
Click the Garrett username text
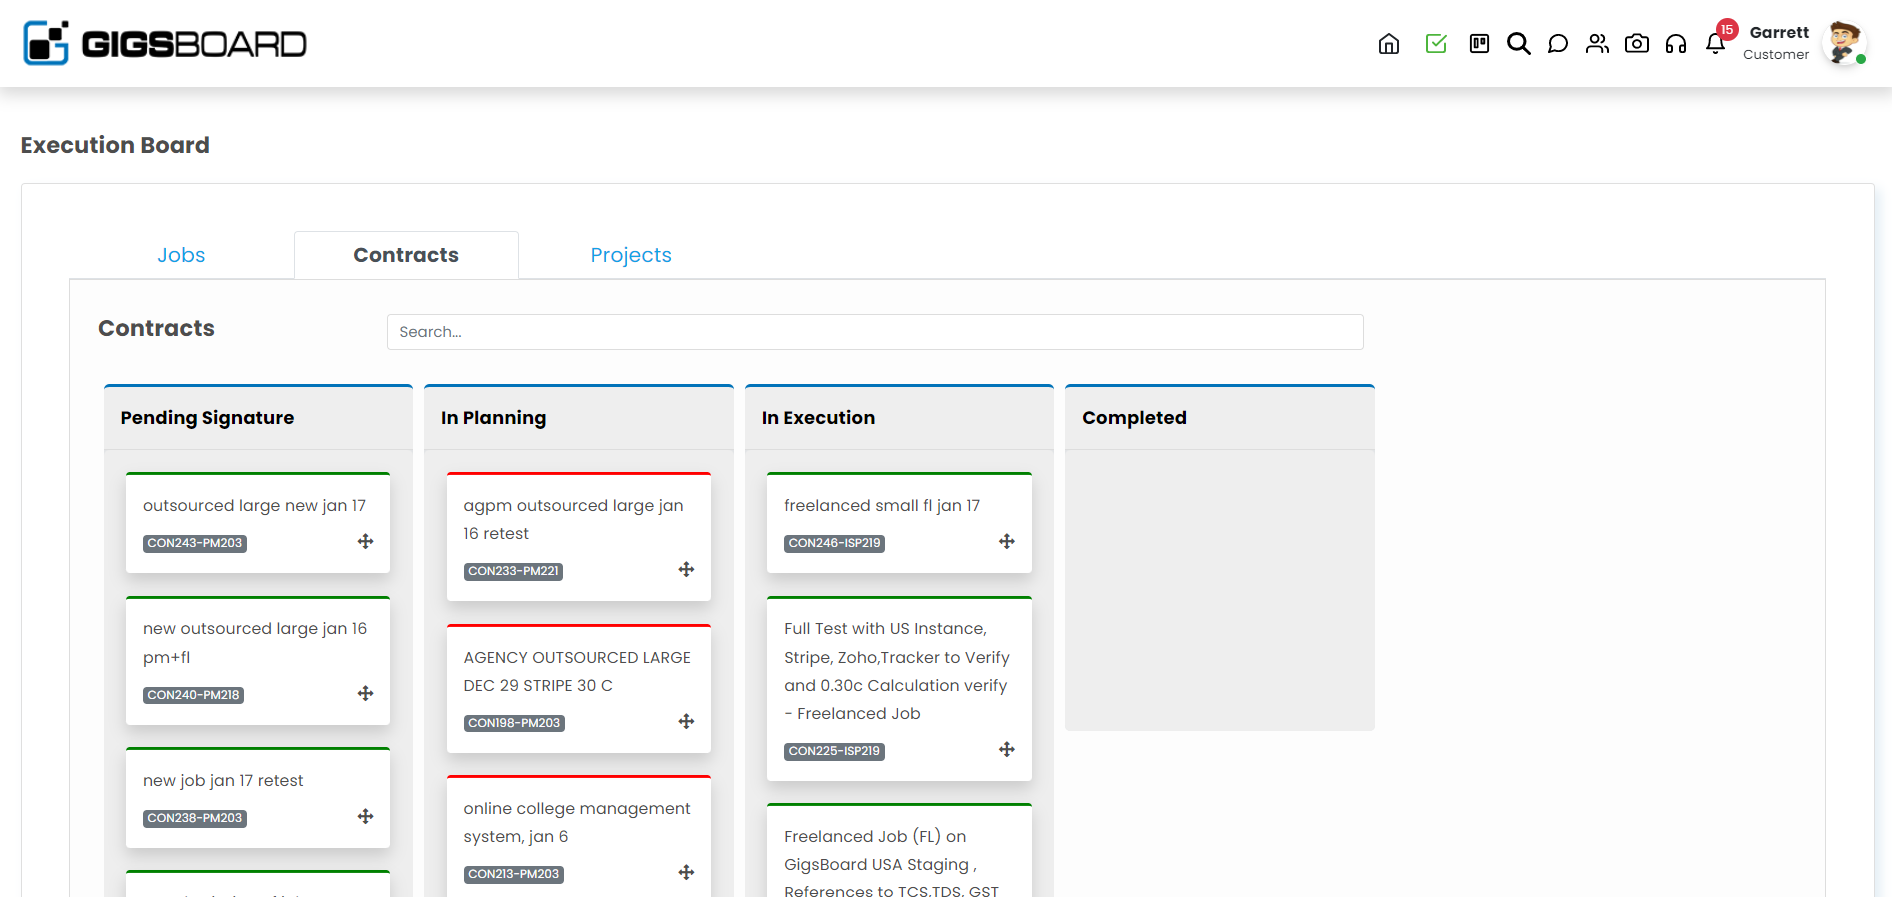coord(1779,32)
